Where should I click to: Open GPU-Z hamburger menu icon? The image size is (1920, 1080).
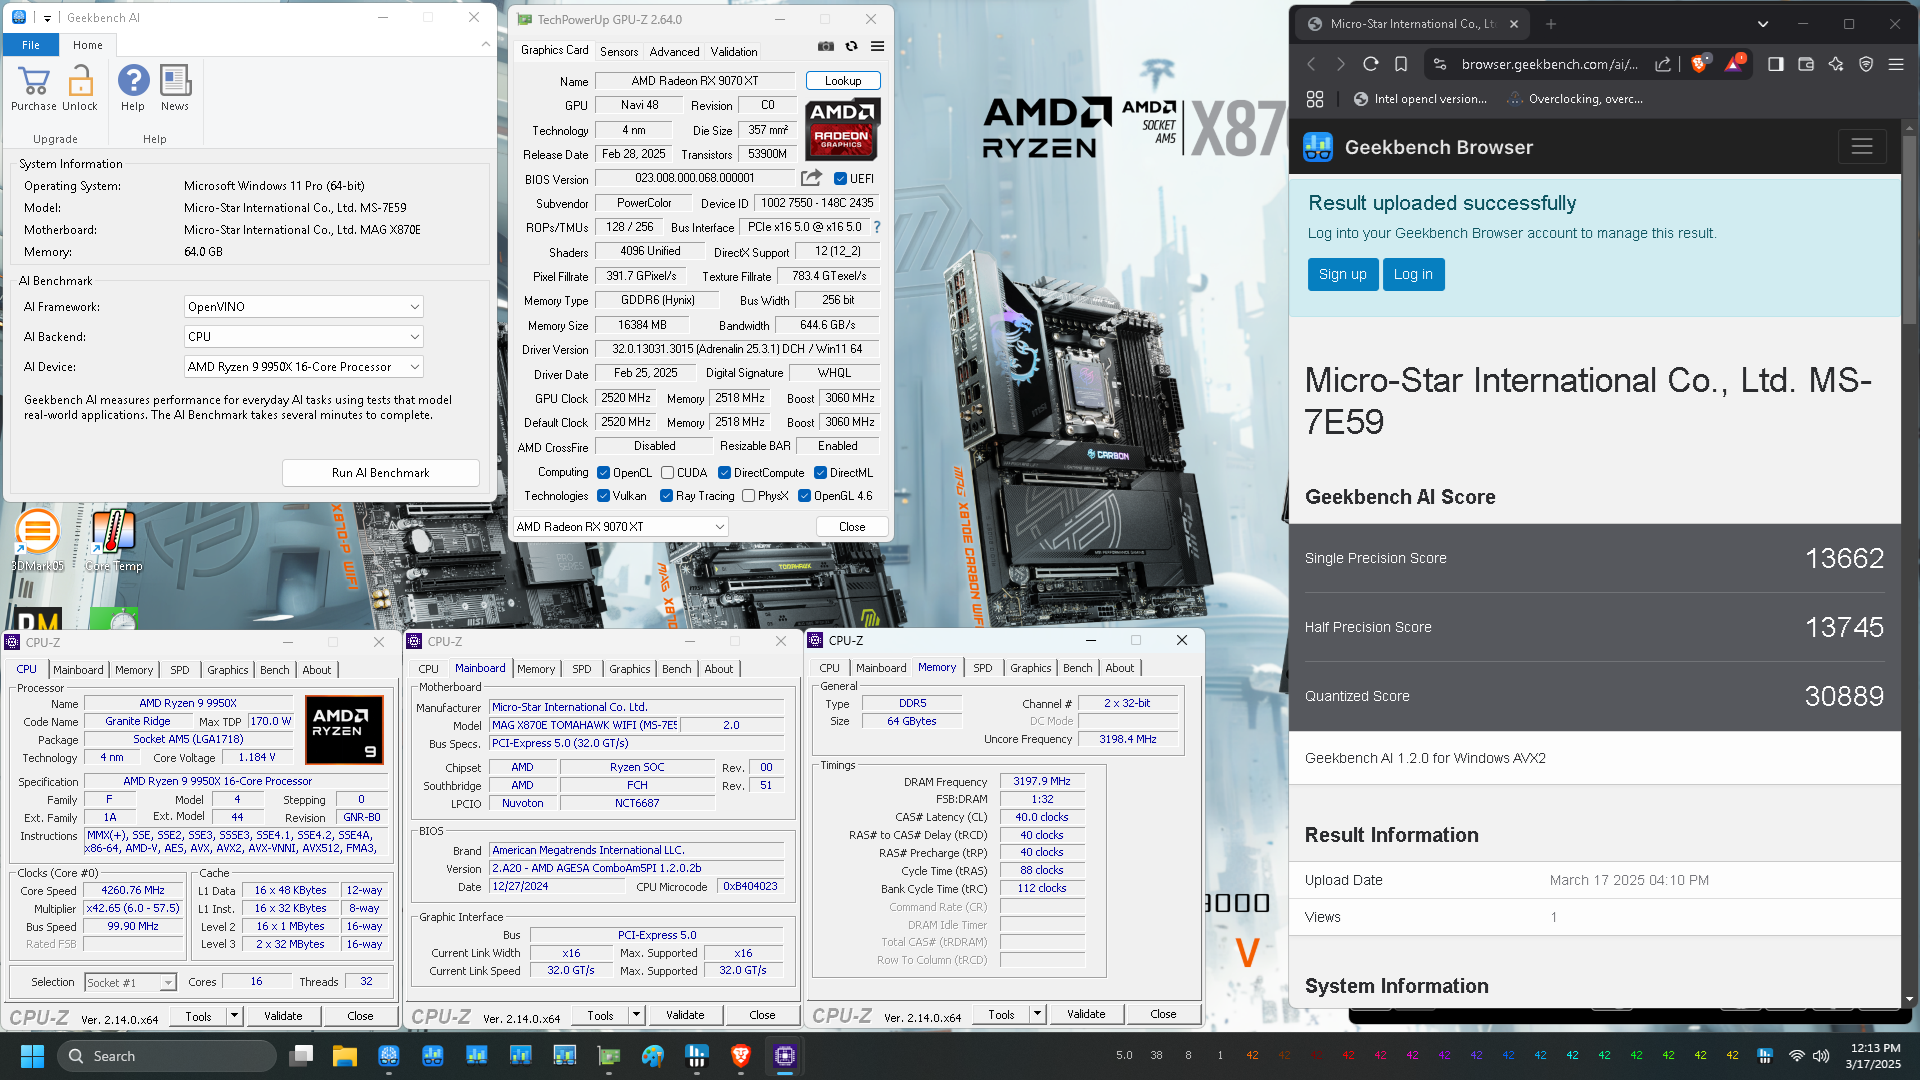[x=877, y=46]
